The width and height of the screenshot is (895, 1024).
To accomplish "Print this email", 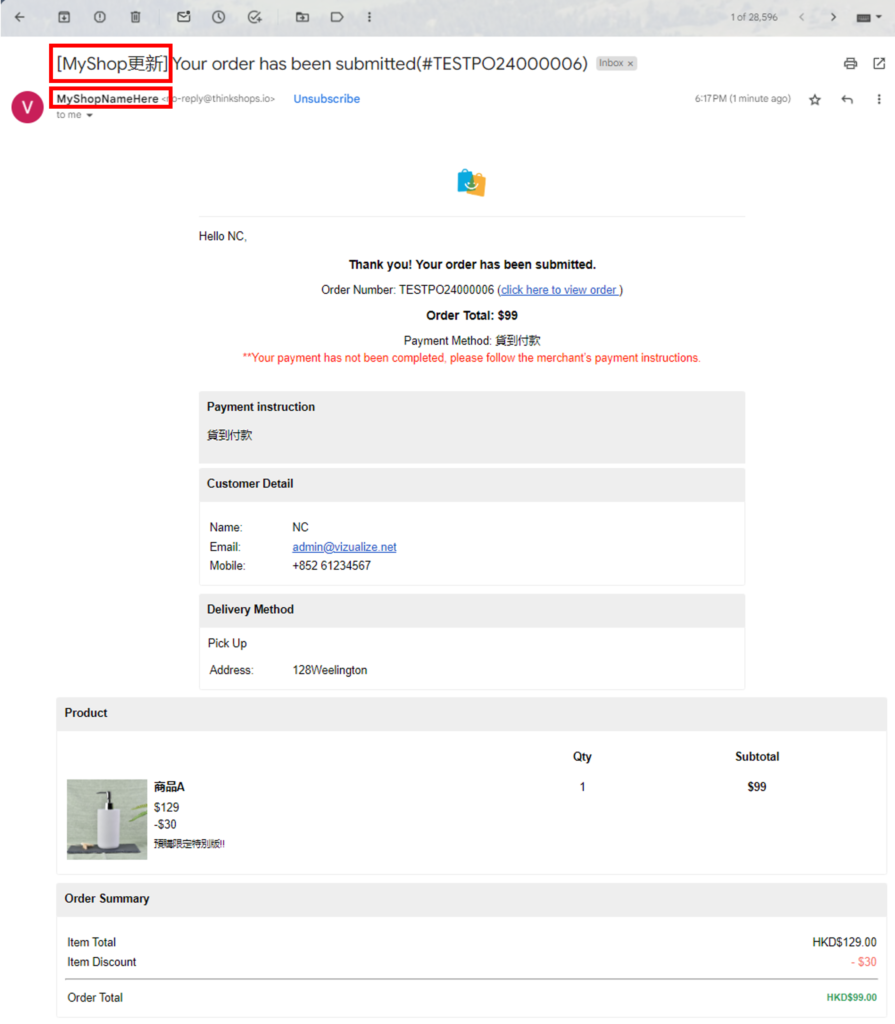I will (850, 63).
